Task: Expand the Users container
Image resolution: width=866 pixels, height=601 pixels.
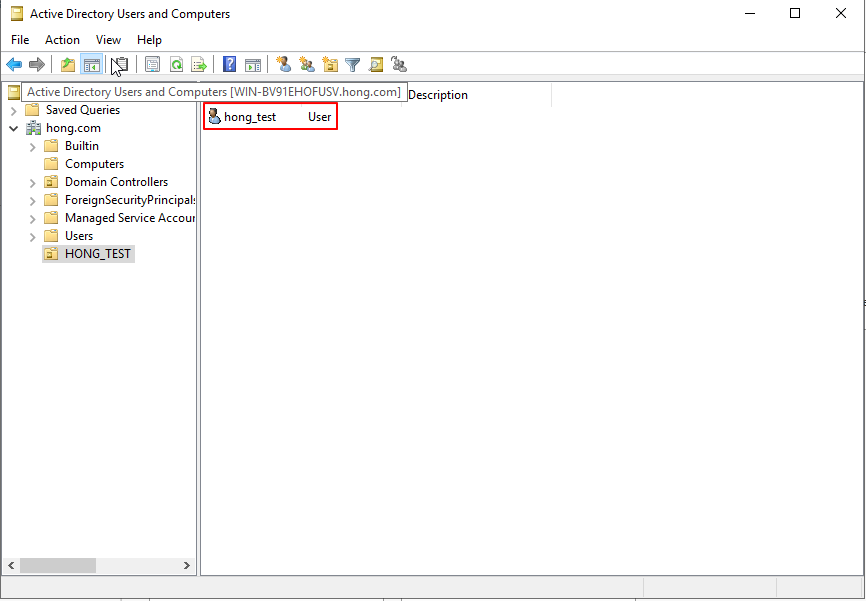Action: click(x=32, y=236)
